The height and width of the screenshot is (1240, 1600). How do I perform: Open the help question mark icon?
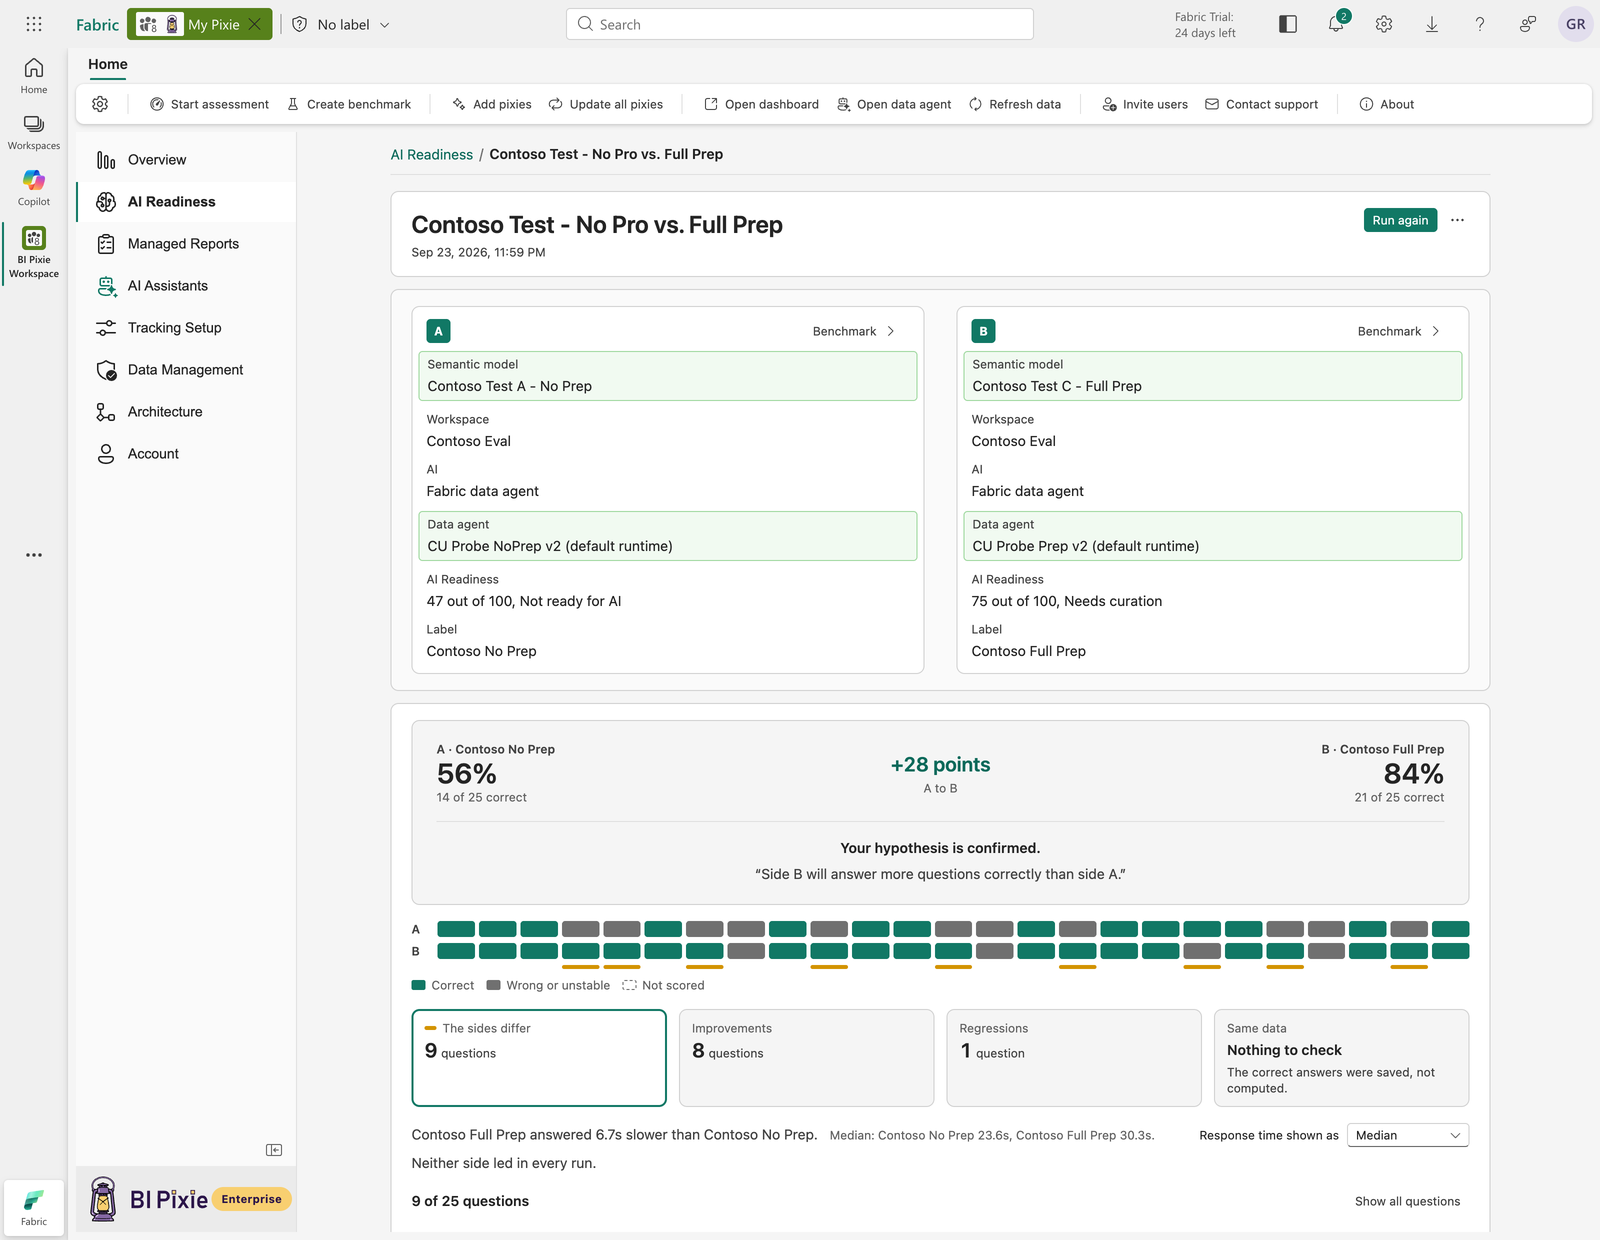pos(1480,24)
